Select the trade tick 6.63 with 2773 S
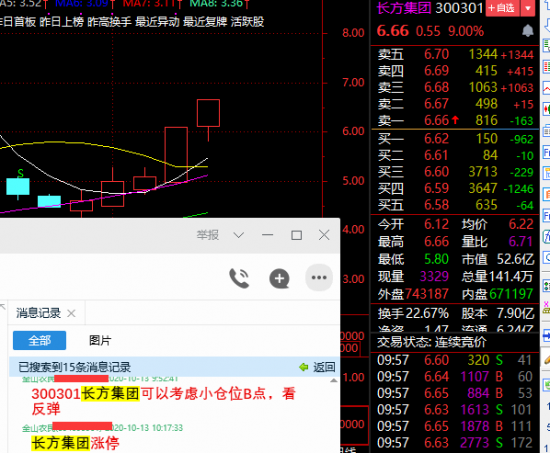The height and width of the screenshot is (453, 550). [x=455, y=442]
